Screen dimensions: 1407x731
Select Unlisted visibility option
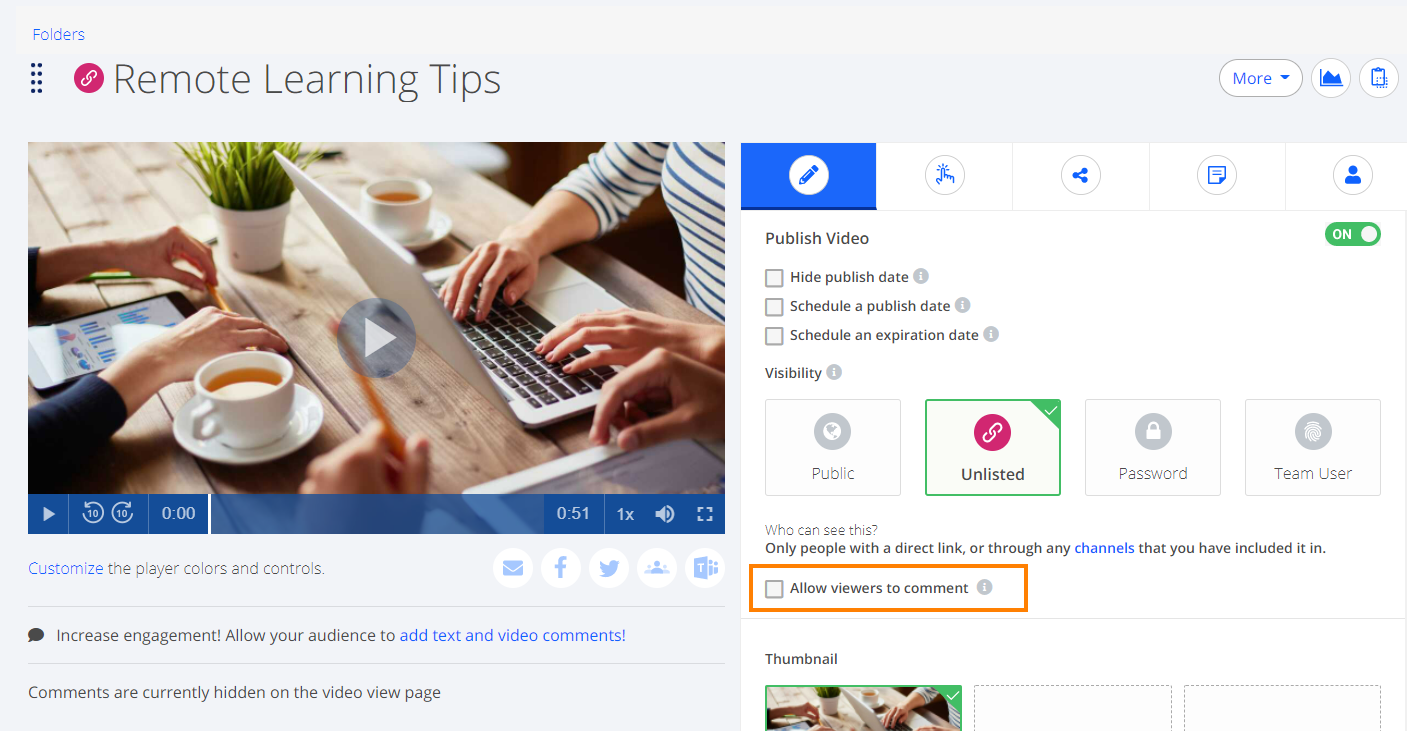(x=993, y=448)
